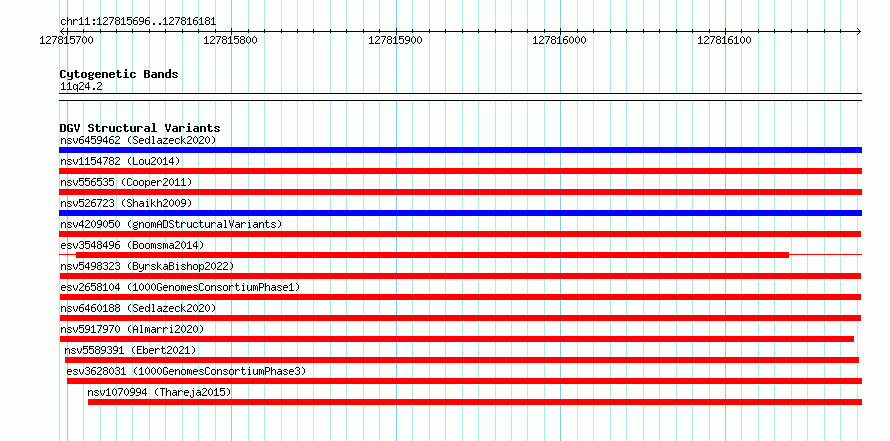The width and height of the screenshot is (890, 441).
Task: Click ruler position 127815800
Action: tap(231, 40)
